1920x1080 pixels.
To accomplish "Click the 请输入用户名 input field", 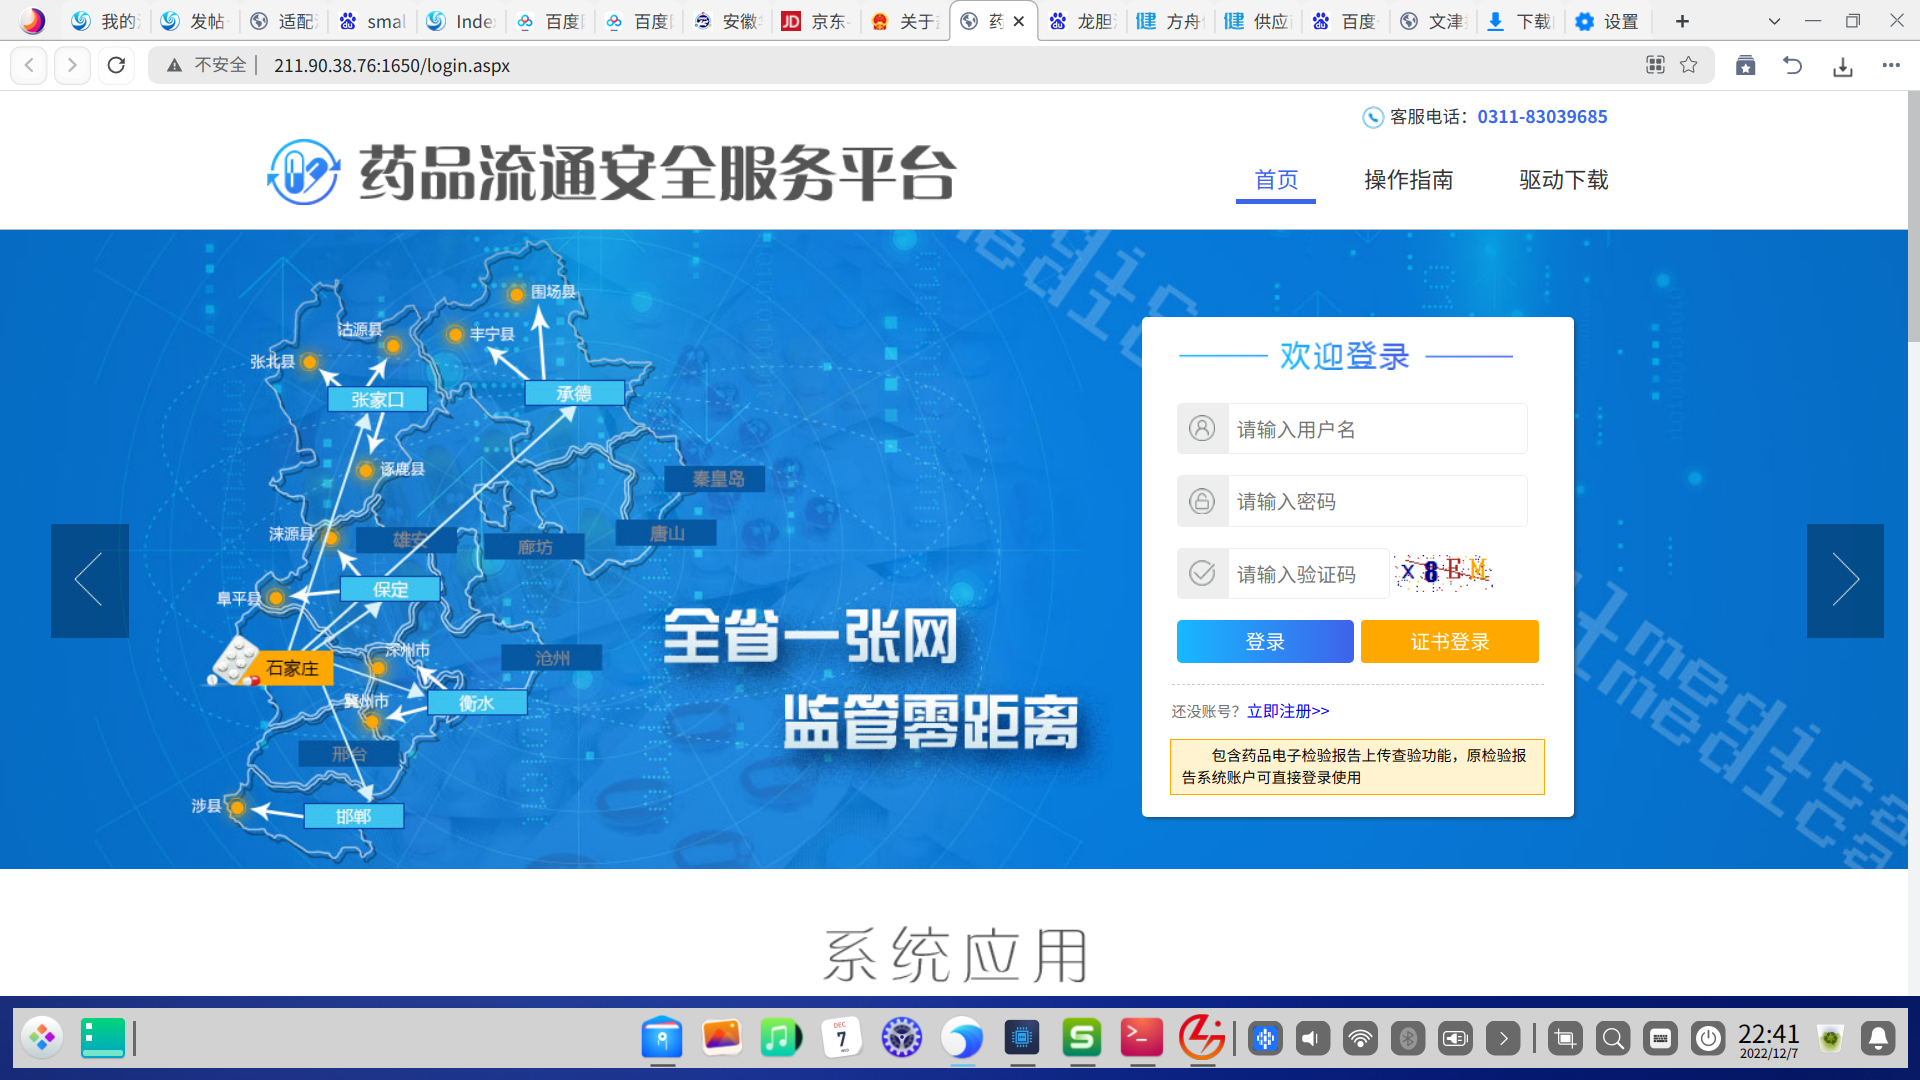I will click(x=1376, y=429).
